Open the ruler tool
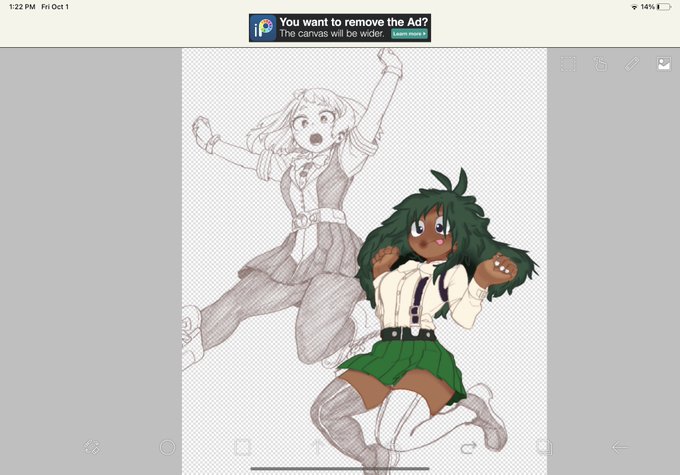The height and width of the screenshot is (475, 680). (632, 64)
